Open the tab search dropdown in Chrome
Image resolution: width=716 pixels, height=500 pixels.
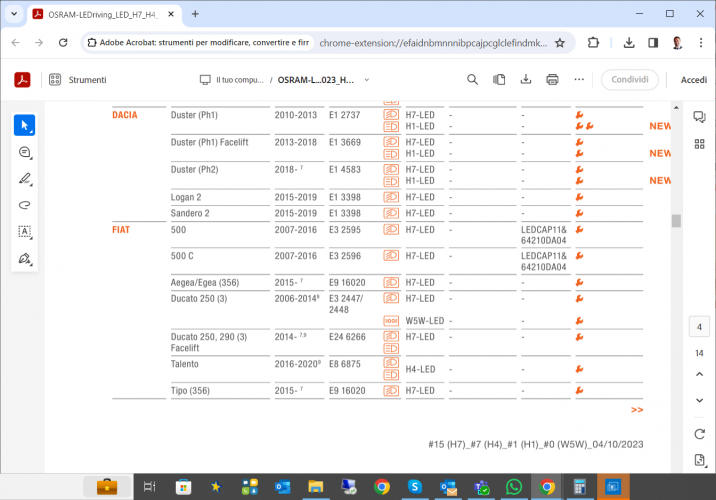14,14
